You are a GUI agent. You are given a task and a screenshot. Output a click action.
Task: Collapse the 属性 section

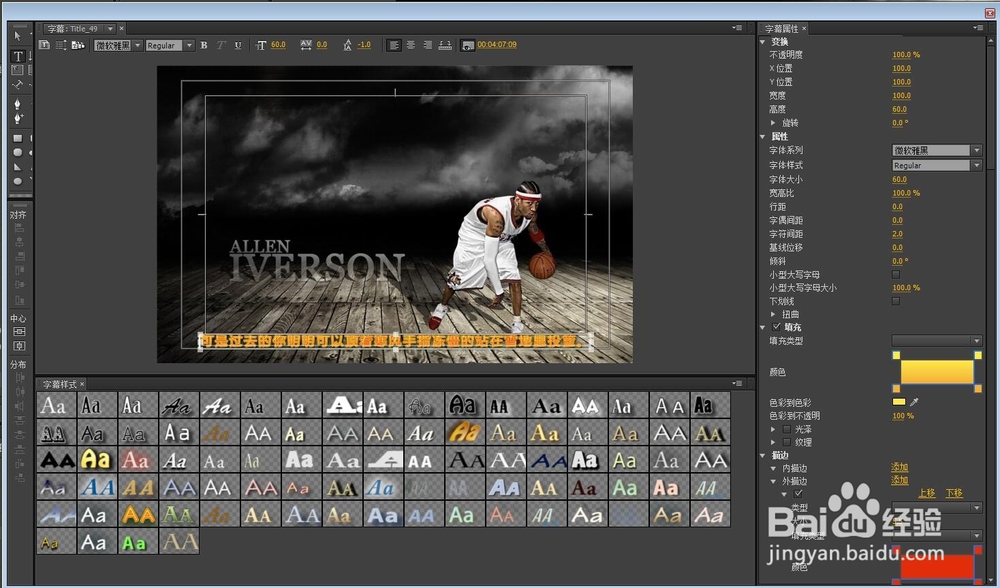763,136
